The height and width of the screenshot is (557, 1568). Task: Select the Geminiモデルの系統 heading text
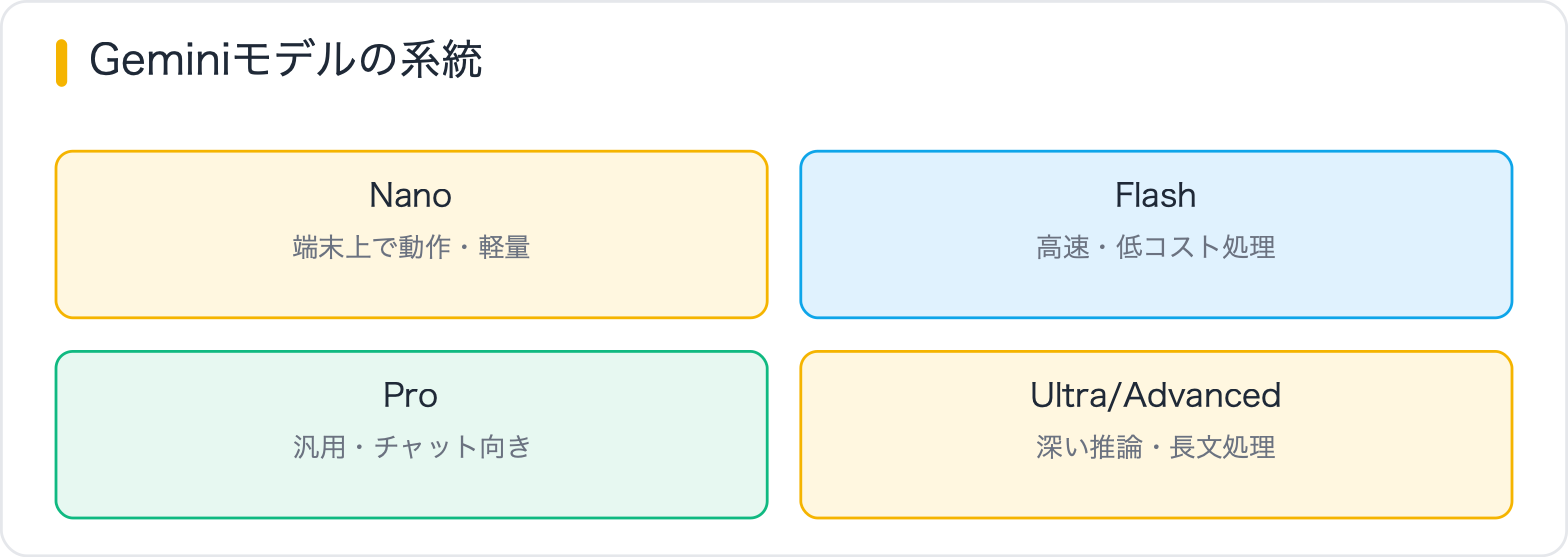point(286,62)
